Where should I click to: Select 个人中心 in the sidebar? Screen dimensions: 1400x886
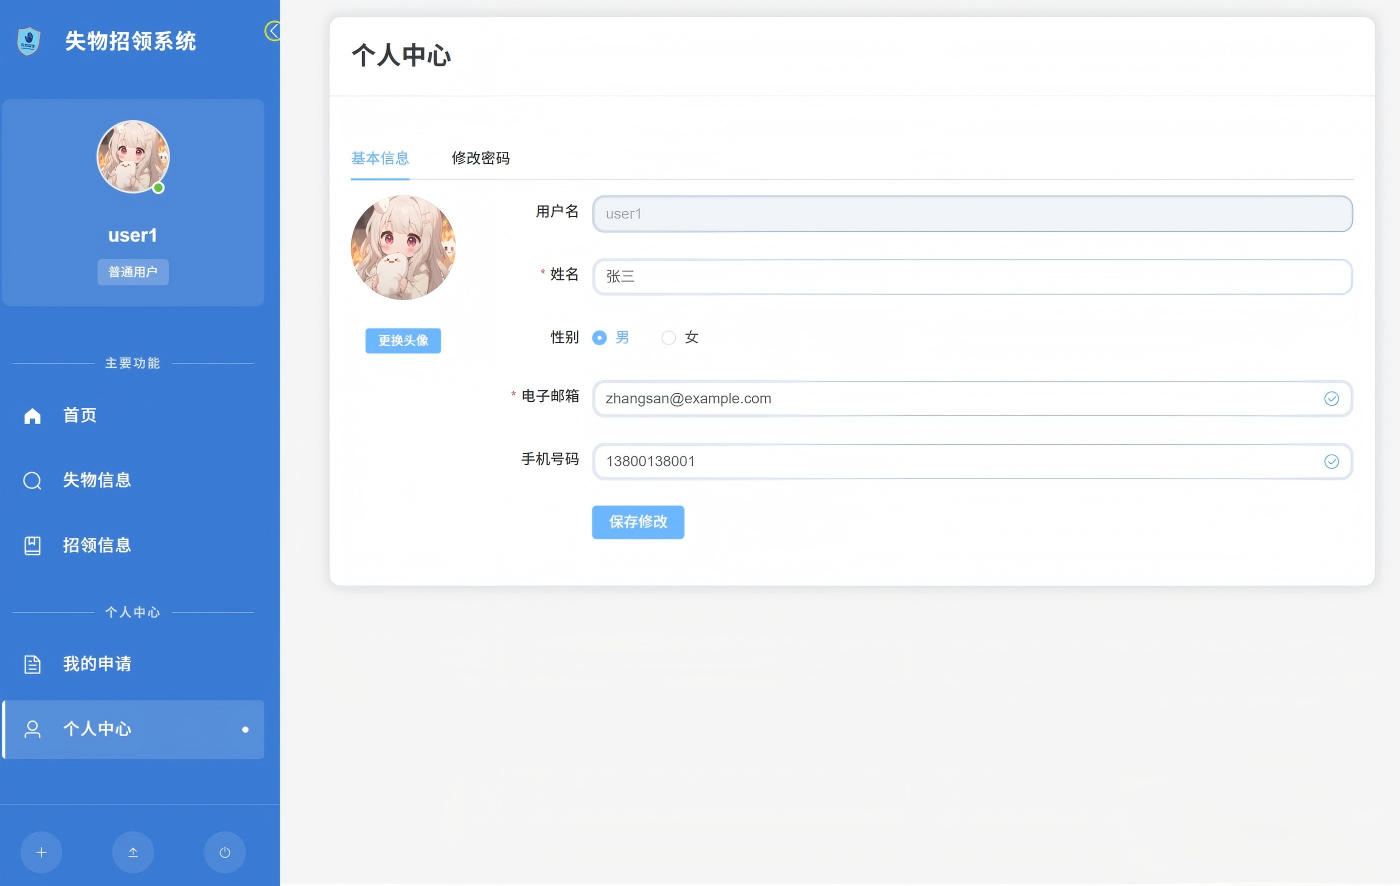[133, 729]
